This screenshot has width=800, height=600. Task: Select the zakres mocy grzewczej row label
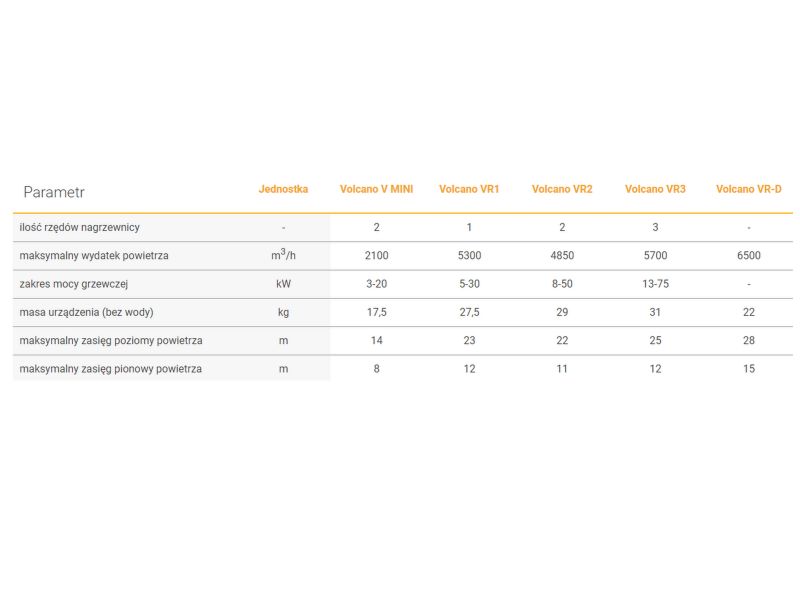click(74, 284)
